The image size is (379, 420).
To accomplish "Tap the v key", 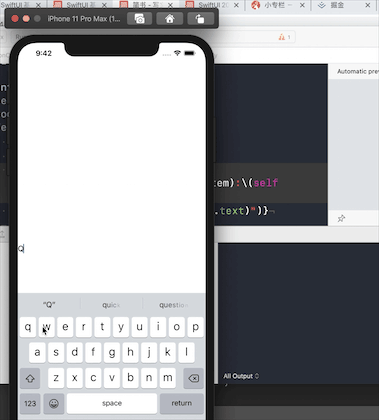I will click(112, 378).
